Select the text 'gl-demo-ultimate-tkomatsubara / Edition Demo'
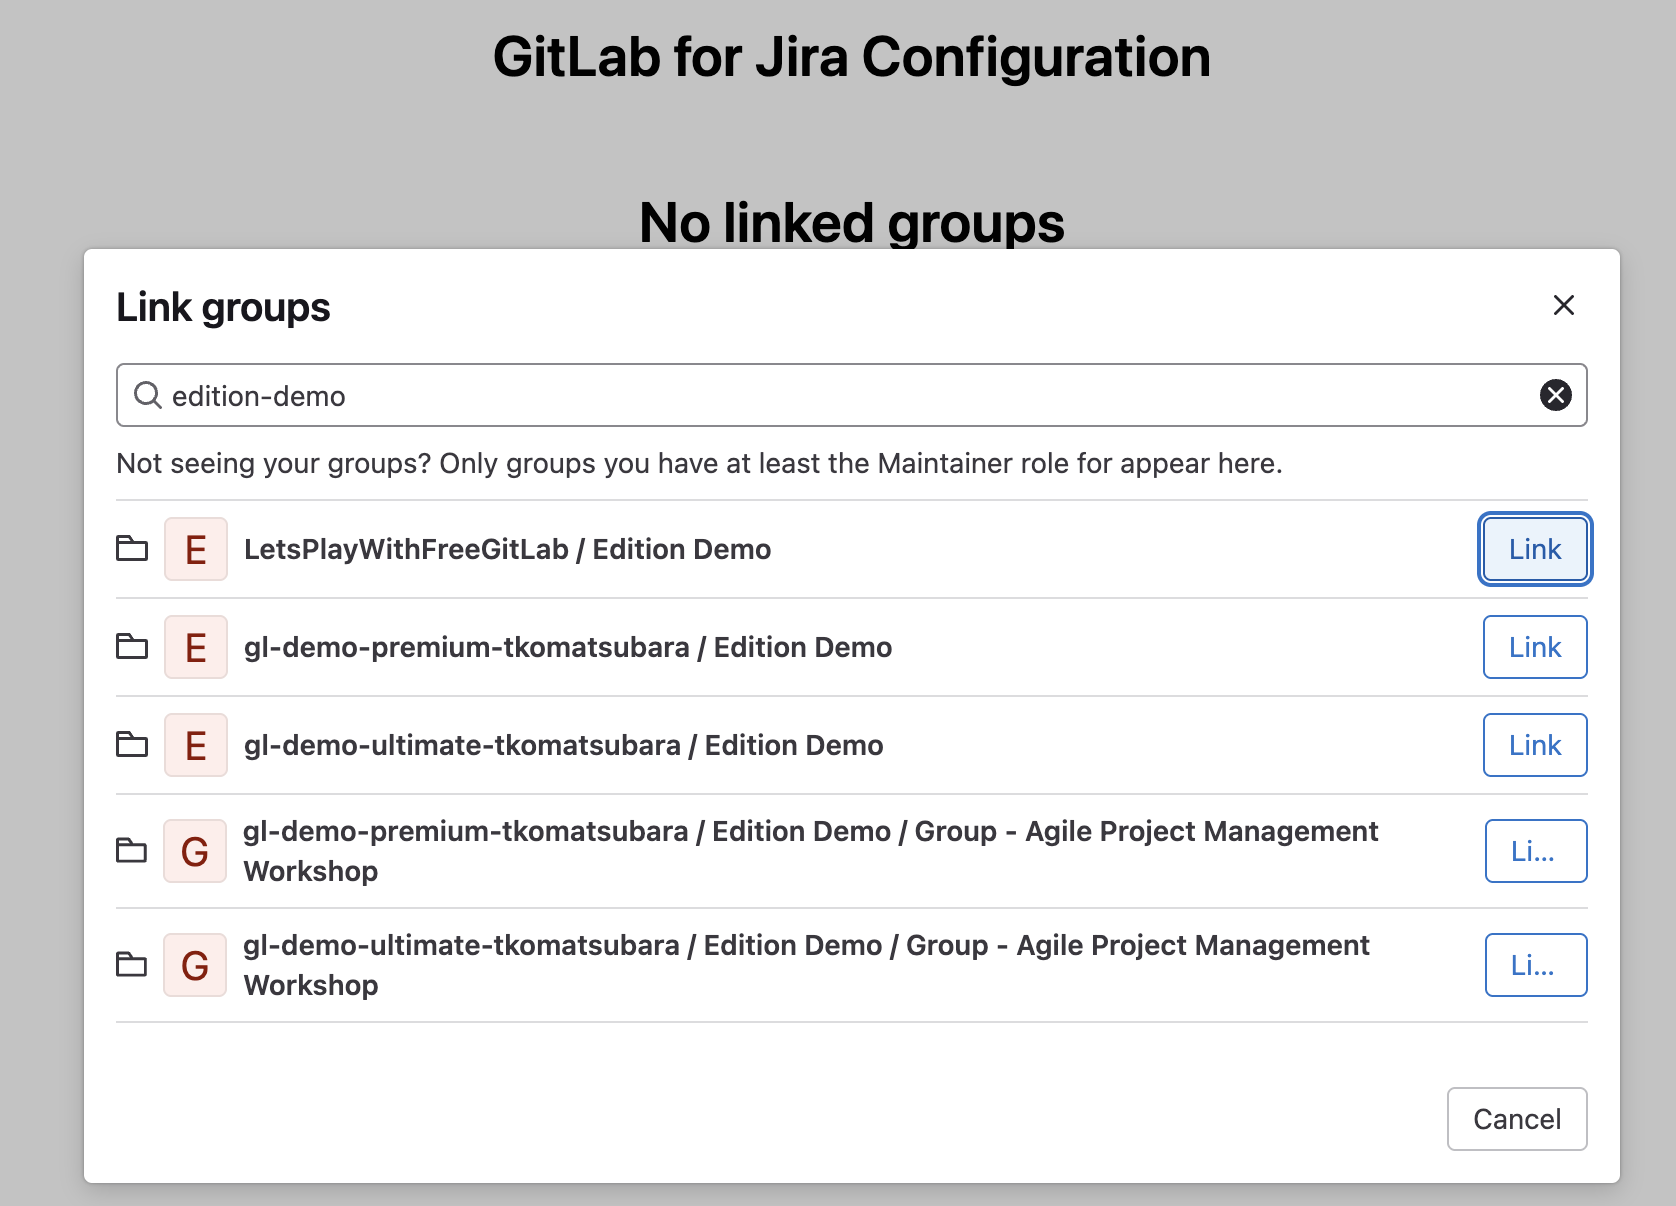 click(563, 745)
